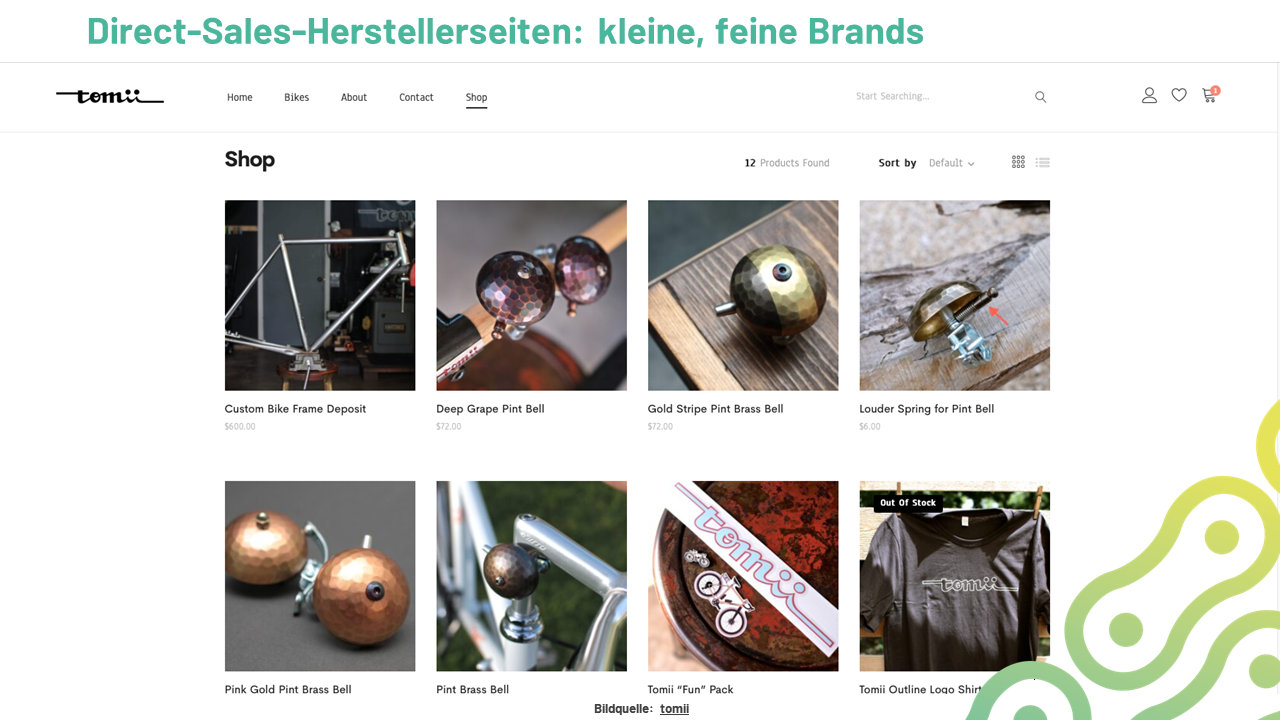Click the Shop nav tab

(476, 97)
